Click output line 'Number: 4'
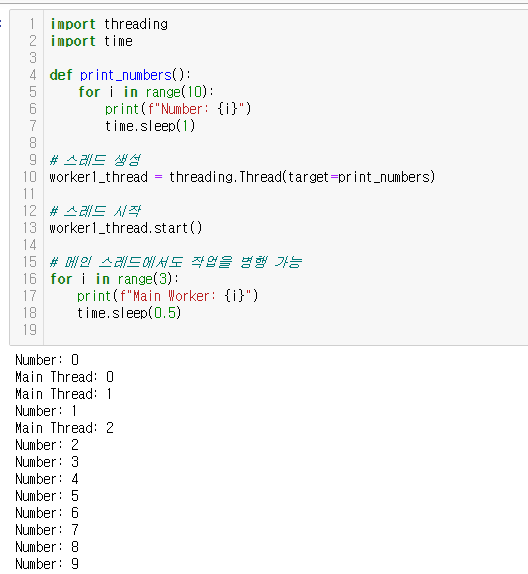The height and width of the screenshot is (574, 528). (x=47, y=479)
